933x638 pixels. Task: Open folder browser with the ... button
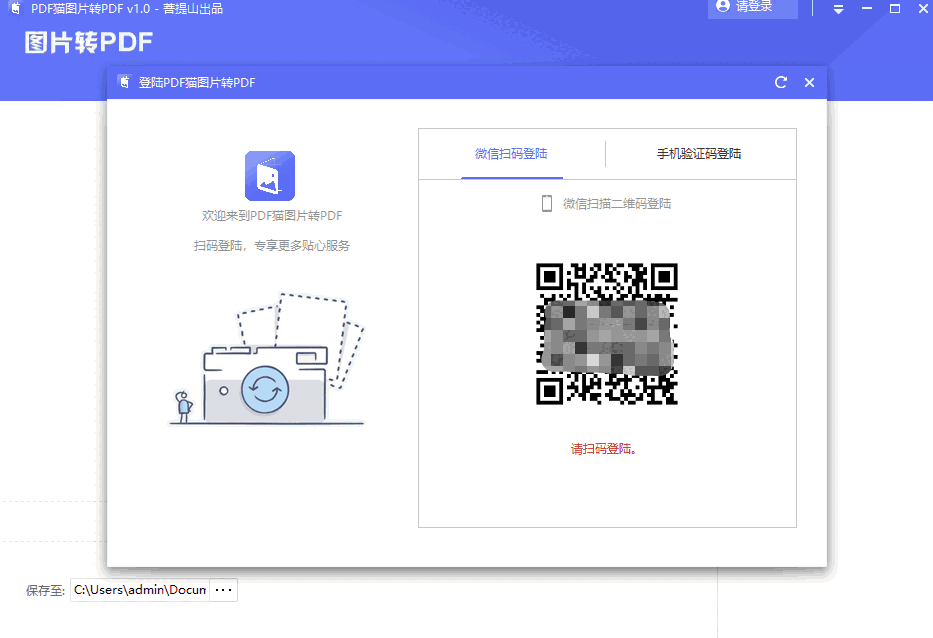point(224,590)
